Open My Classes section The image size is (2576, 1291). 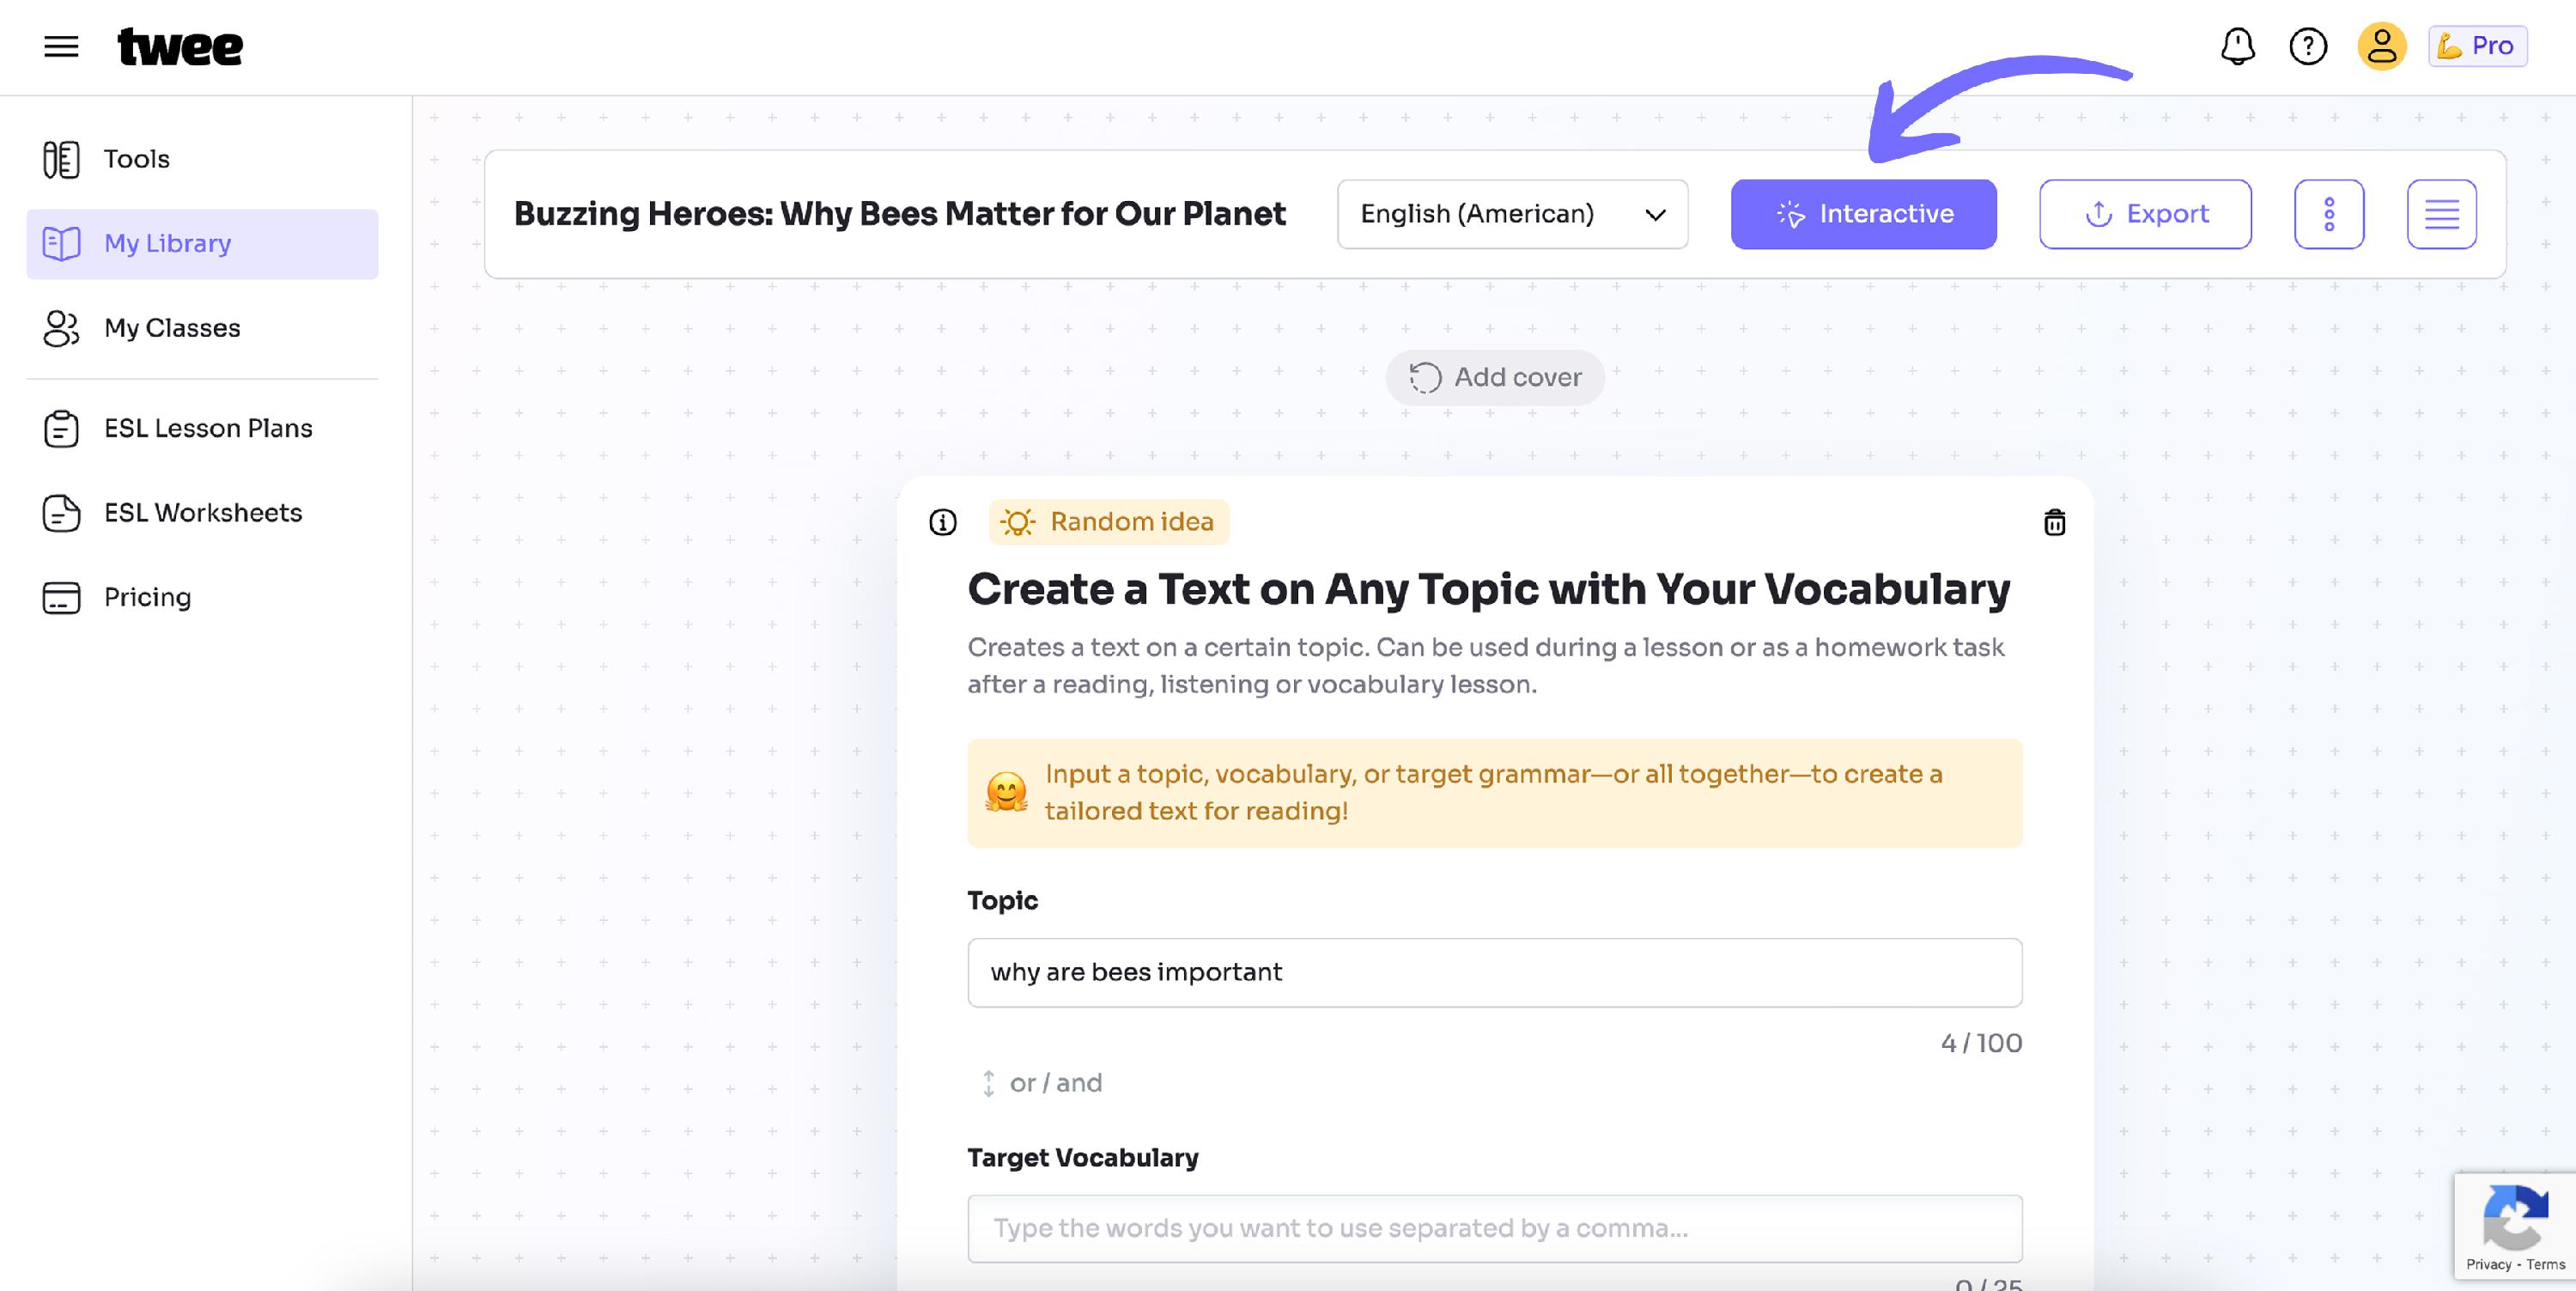pos(202,328)
